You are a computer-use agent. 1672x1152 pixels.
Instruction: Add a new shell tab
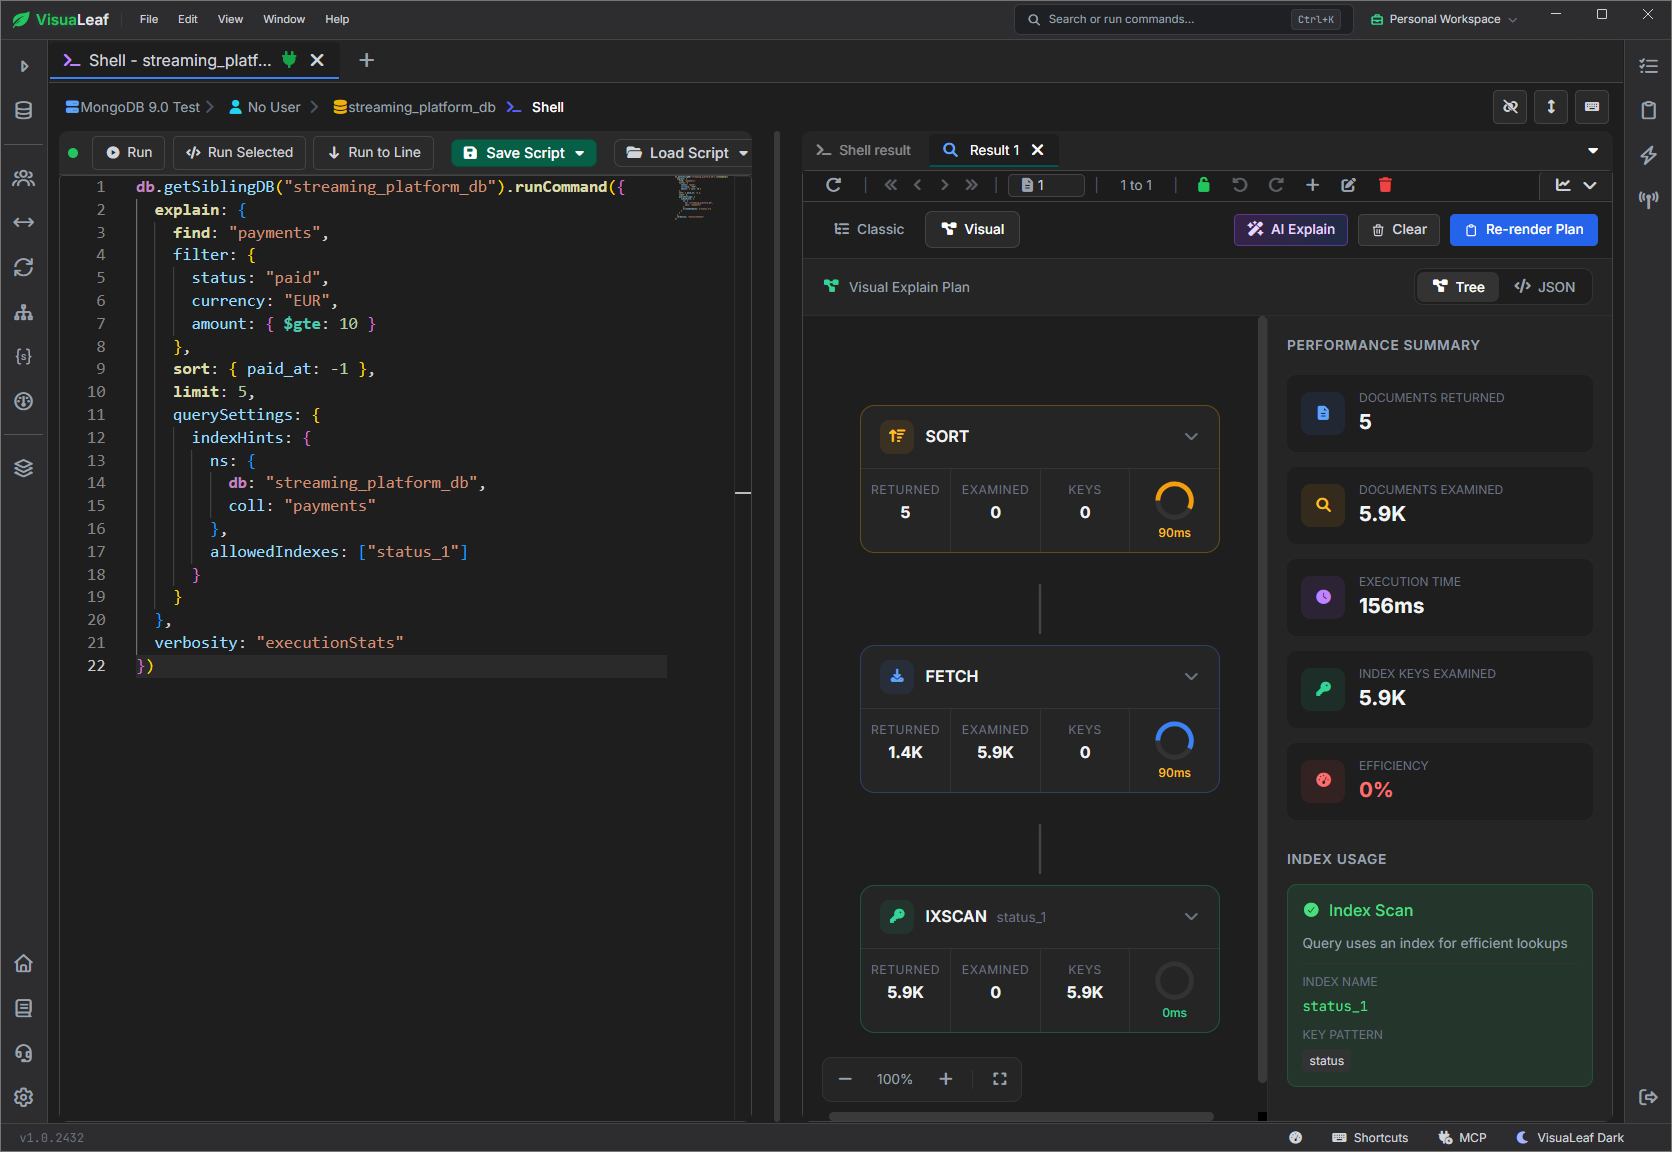tap(367, 60)
